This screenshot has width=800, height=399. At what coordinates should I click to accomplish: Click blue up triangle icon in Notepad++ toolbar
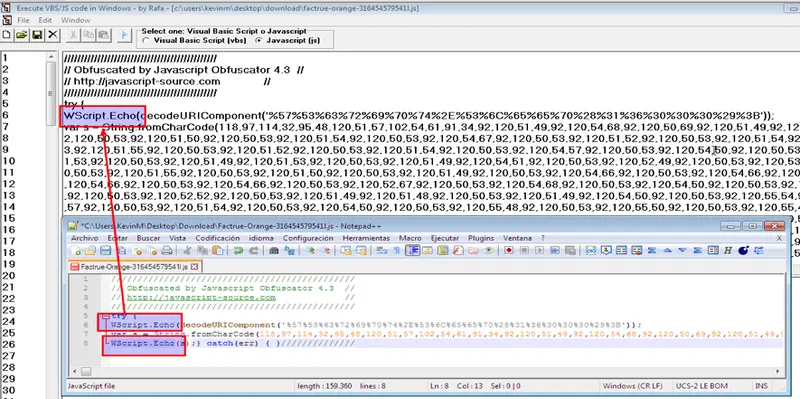(667, 251)
